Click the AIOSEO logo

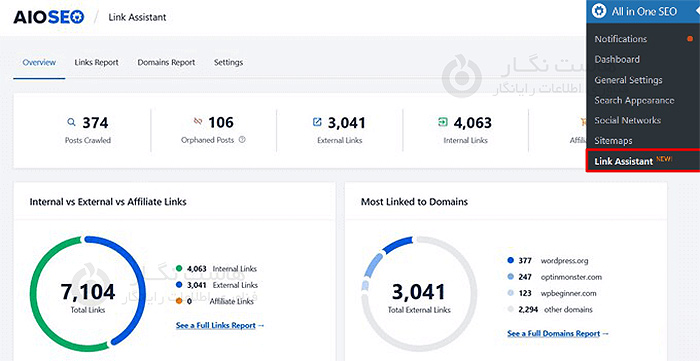click(x=49, y=17)
